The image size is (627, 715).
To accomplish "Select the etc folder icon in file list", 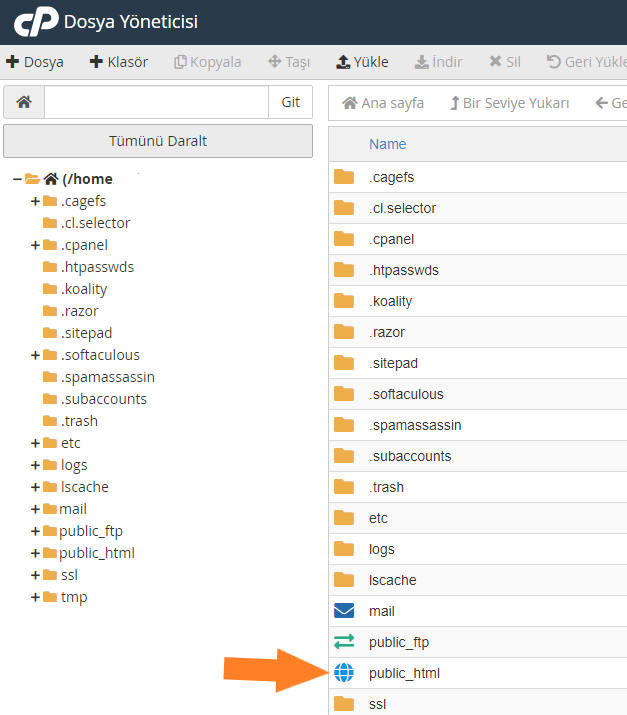I will tap(344, 518).
